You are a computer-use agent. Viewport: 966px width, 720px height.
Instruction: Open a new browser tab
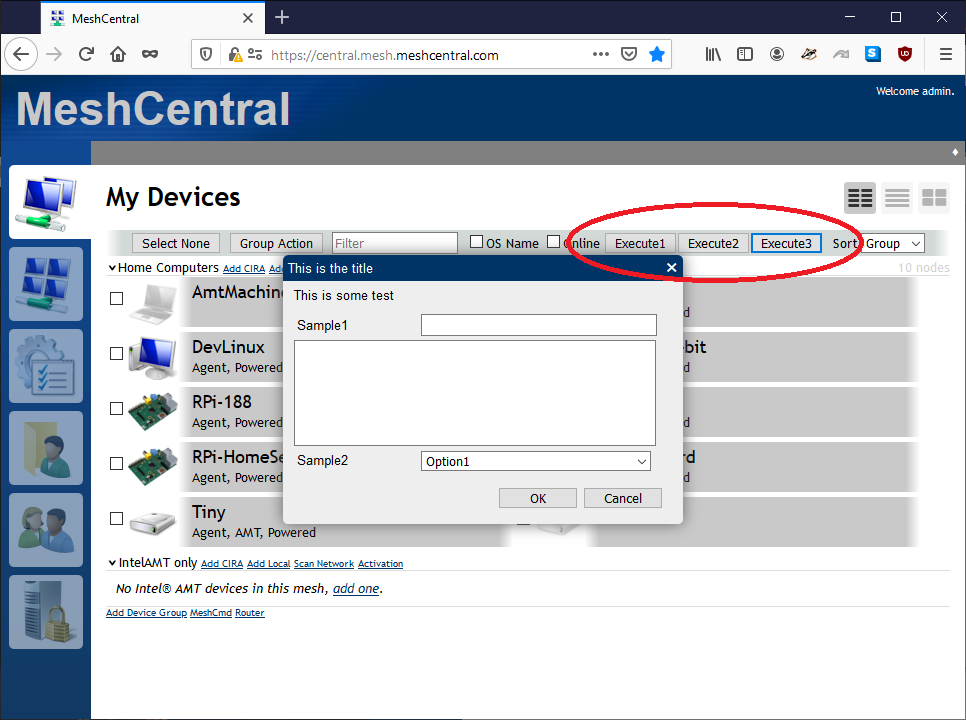click(x=281, y=17)
